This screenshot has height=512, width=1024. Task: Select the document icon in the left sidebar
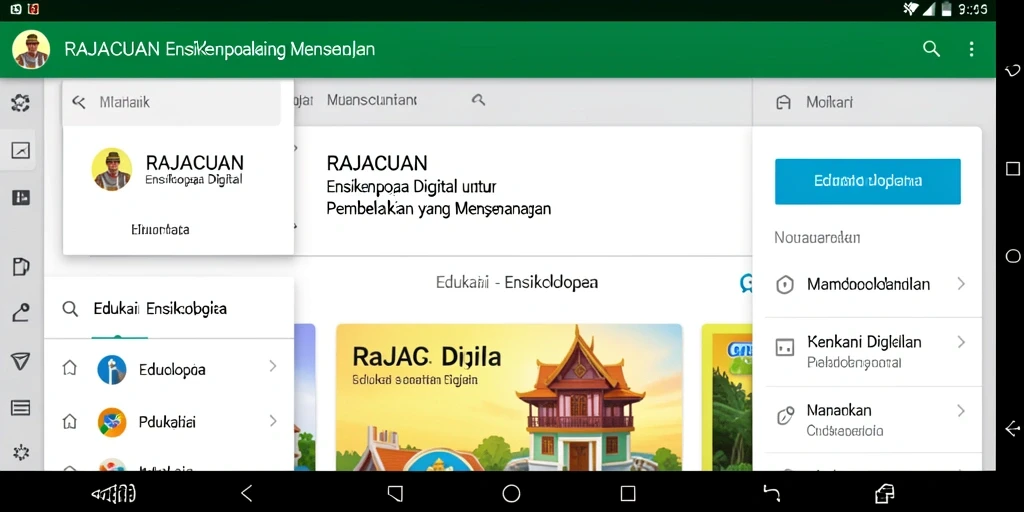coord(21,266)
